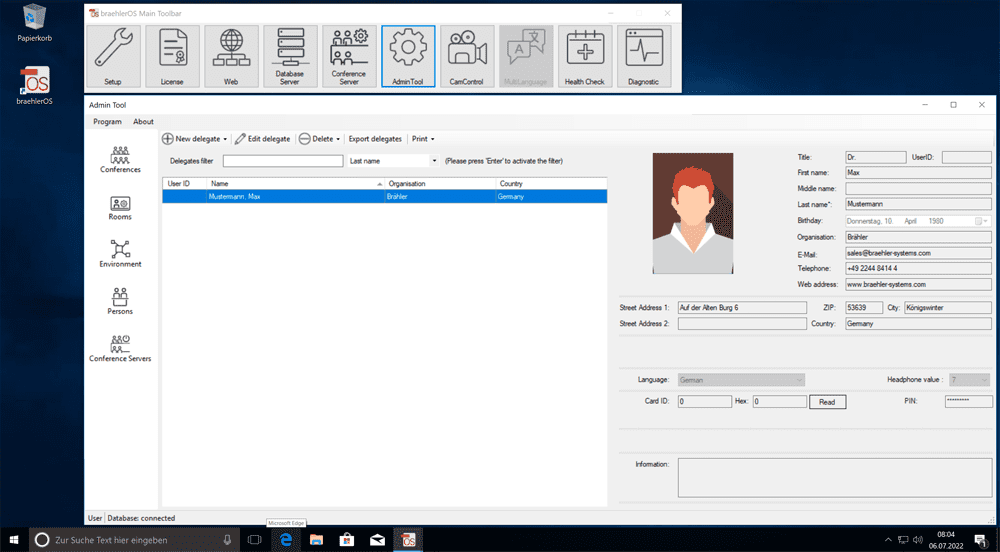The height and width of the screenshot is (552, 1000).
Task: Go to Conferences in the sidebar
Action: 121,159
